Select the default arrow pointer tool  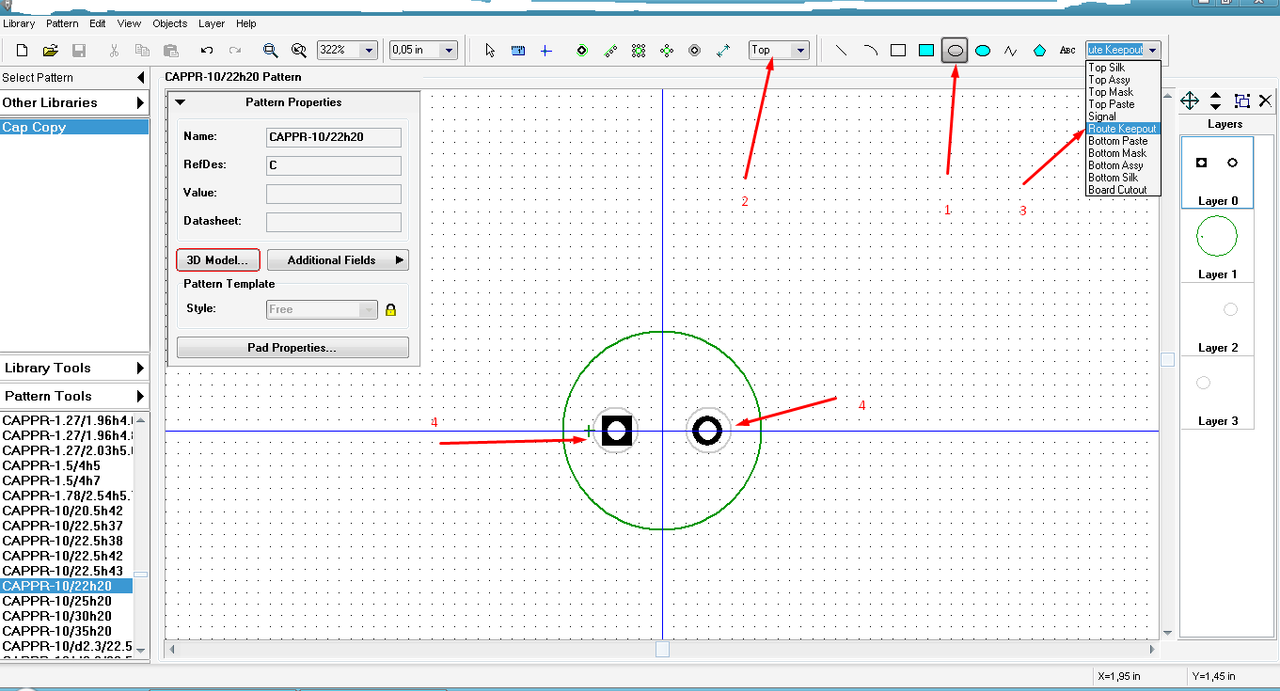coord(490,50)
